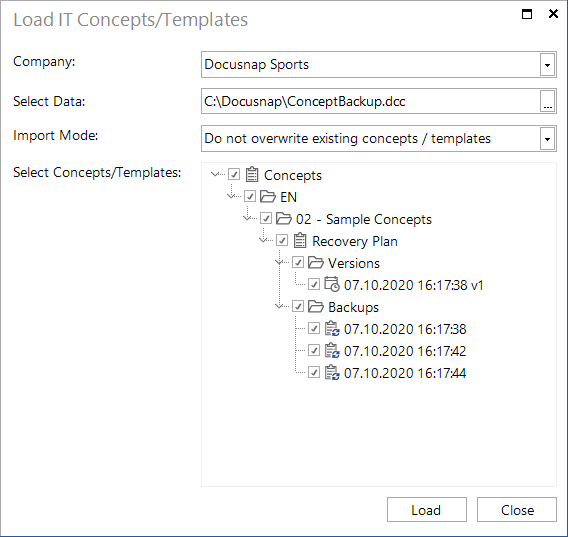The height and width of the screenshot is (537, 568).
Task: Click the Versions folder icon
Action: [x=316, y=262]
